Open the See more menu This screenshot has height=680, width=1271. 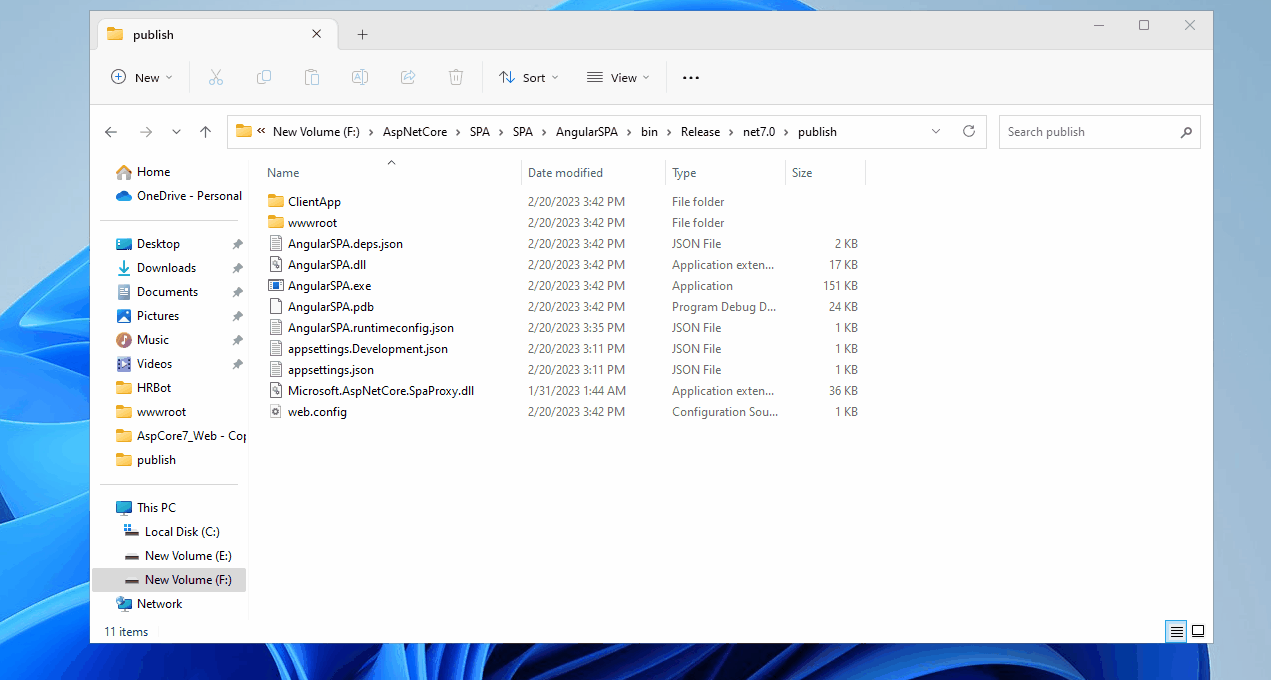tap(690, 77)
